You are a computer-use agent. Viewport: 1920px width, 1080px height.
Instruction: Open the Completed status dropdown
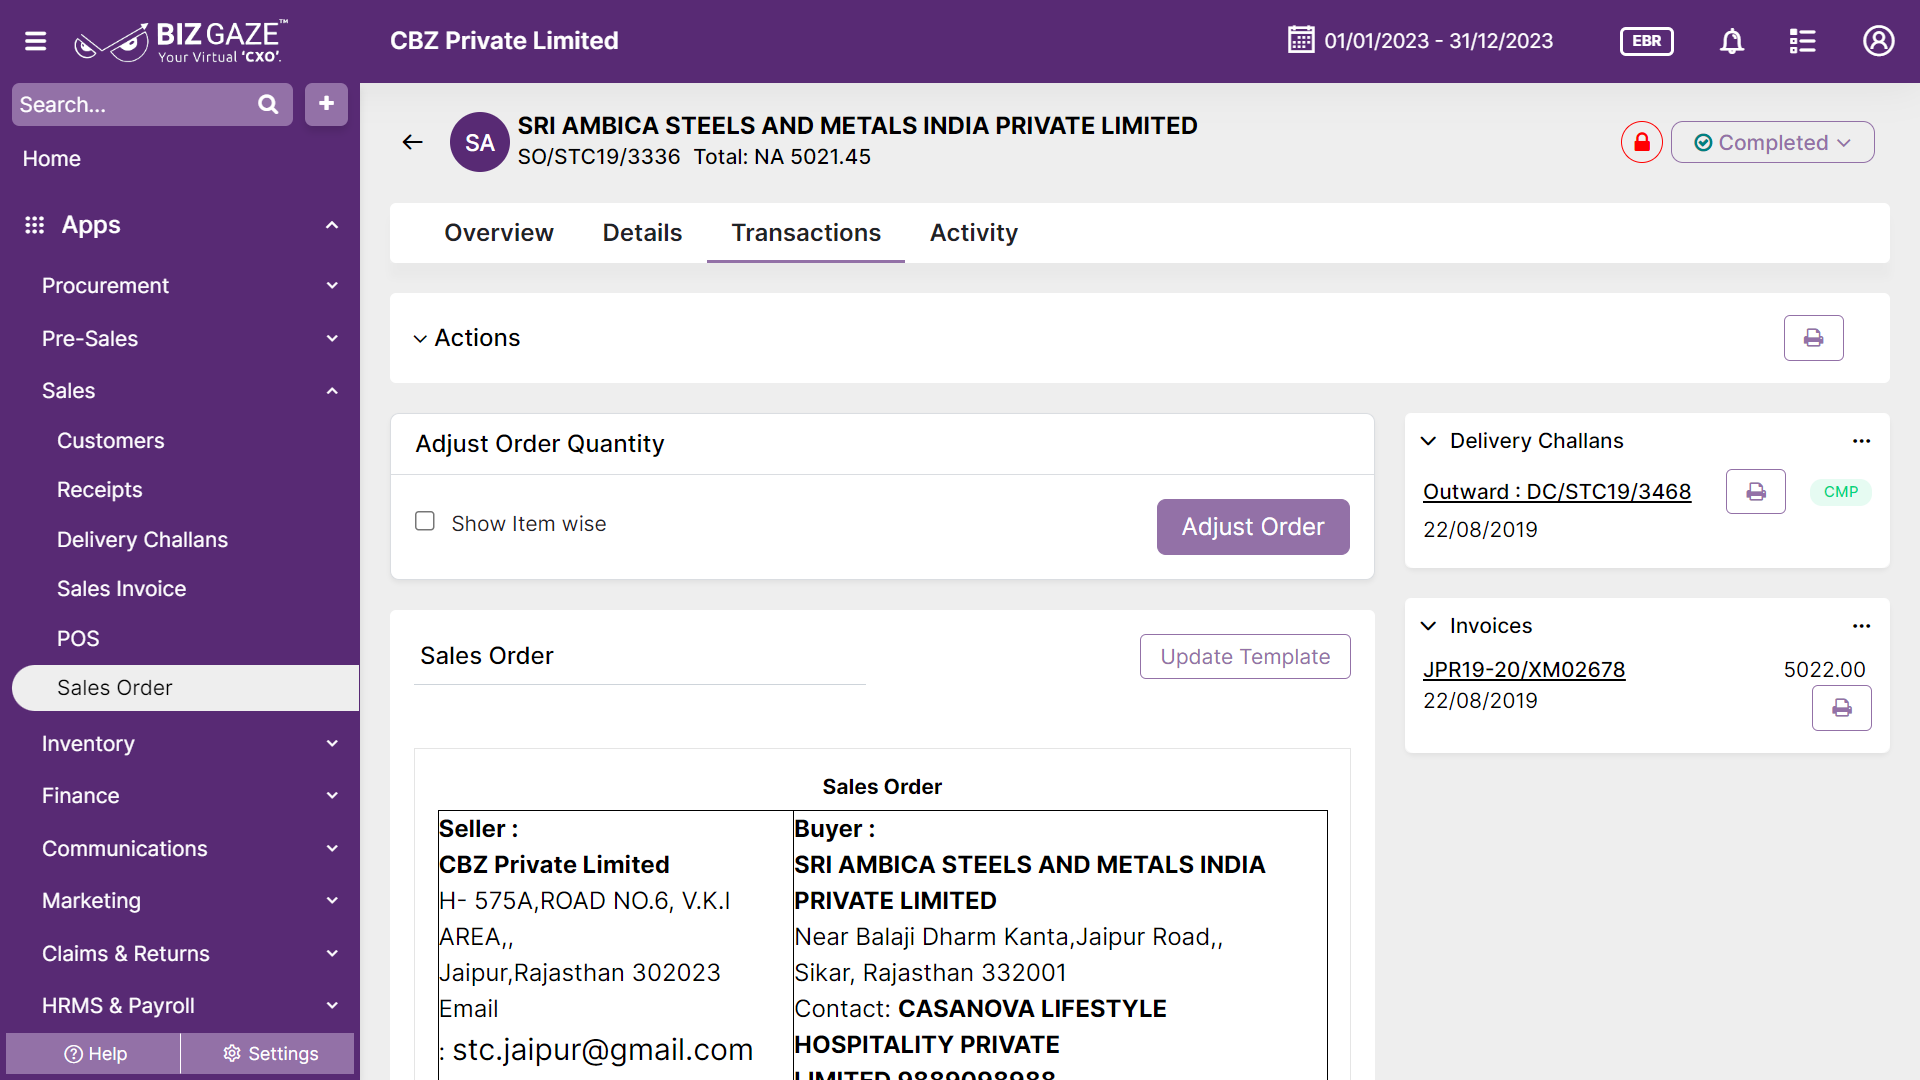pyautogui.click(x=1772, y=142)
